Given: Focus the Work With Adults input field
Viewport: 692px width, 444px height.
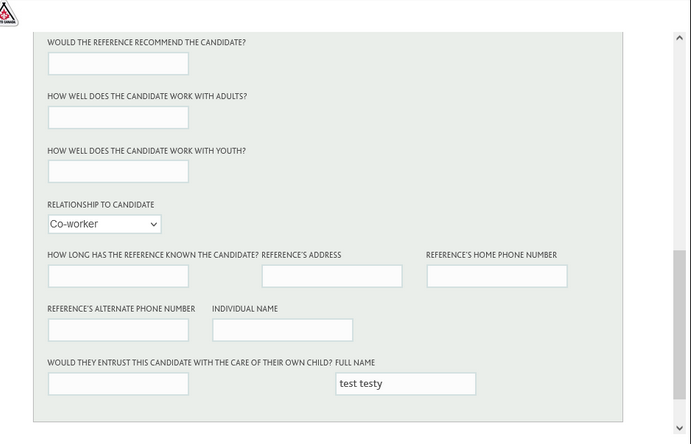Looking at the screenshot, I should (x=118, y=117).
